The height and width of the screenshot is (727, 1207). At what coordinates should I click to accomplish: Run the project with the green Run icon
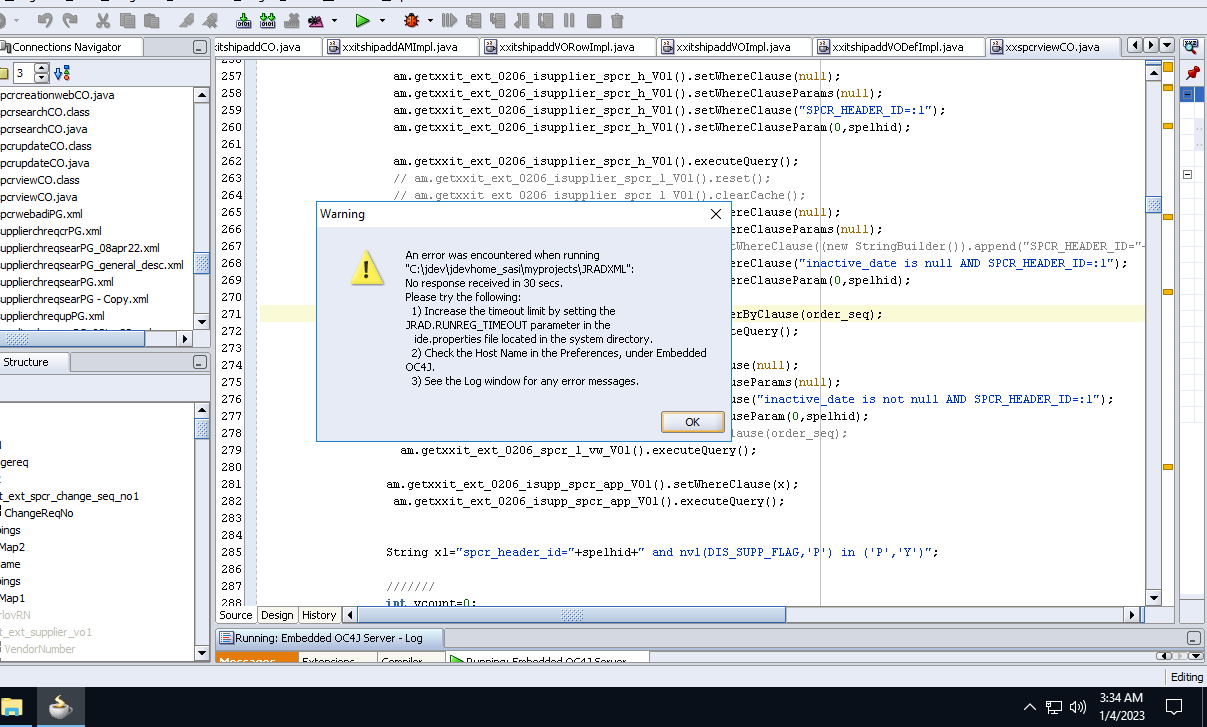(x=363, y=21)
